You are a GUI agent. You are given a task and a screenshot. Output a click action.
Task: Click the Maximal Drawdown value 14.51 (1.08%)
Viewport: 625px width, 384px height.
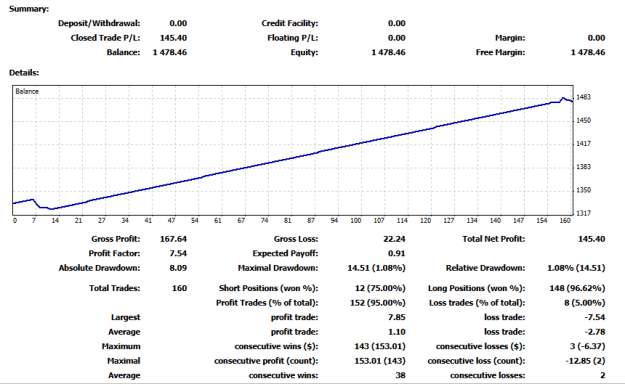pyautogui.click(x=376, y=268)
